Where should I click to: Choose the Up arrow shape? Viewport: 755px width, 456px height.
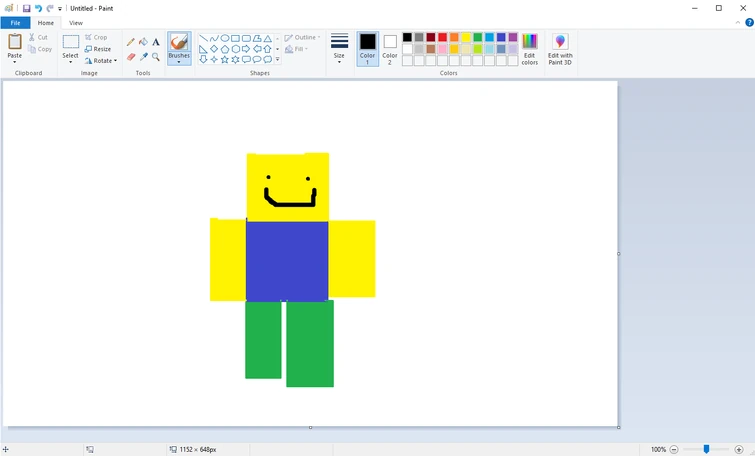[267, 49]
